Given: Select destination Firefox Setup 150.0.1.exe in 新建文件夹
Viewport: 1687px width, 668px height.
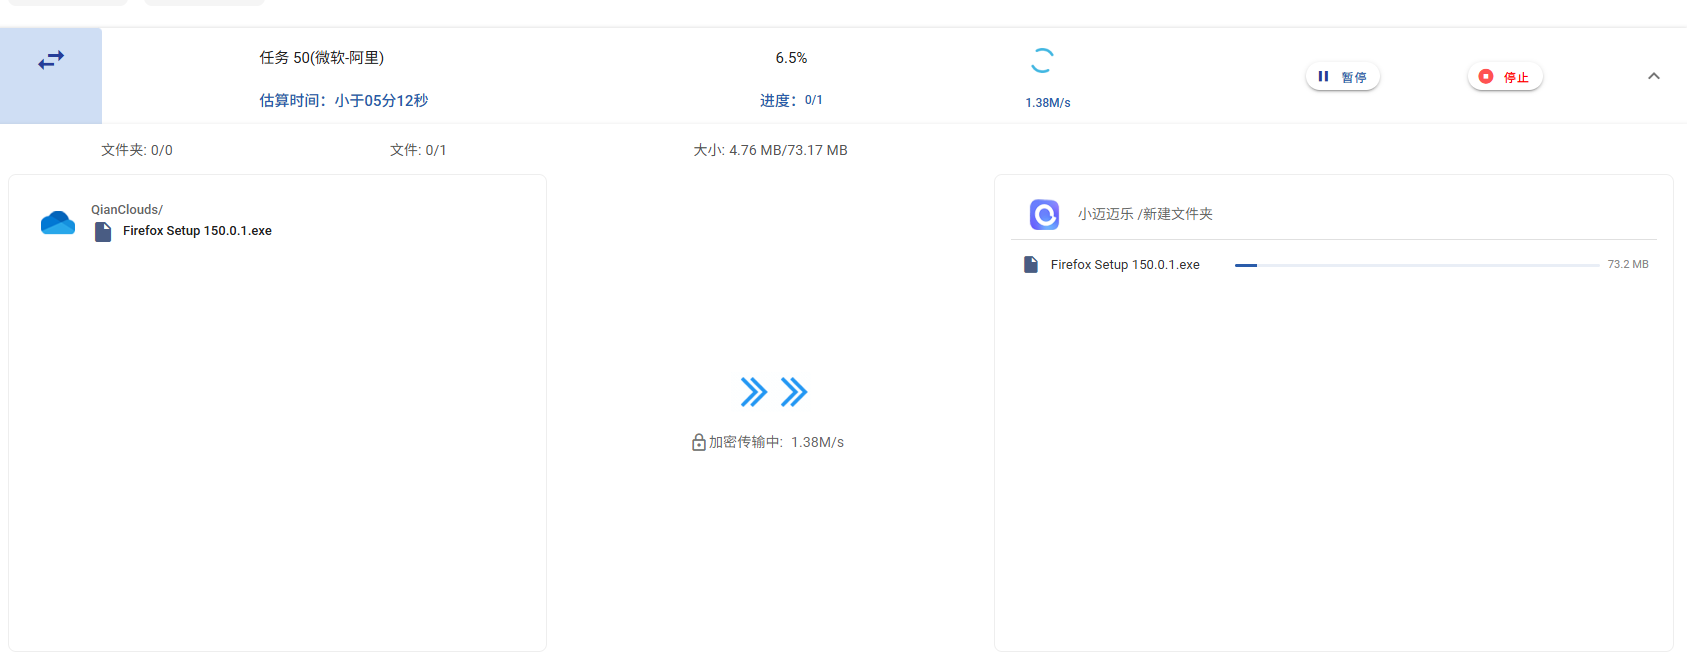Looking at the screenshot, I should tap(1125, 265).
